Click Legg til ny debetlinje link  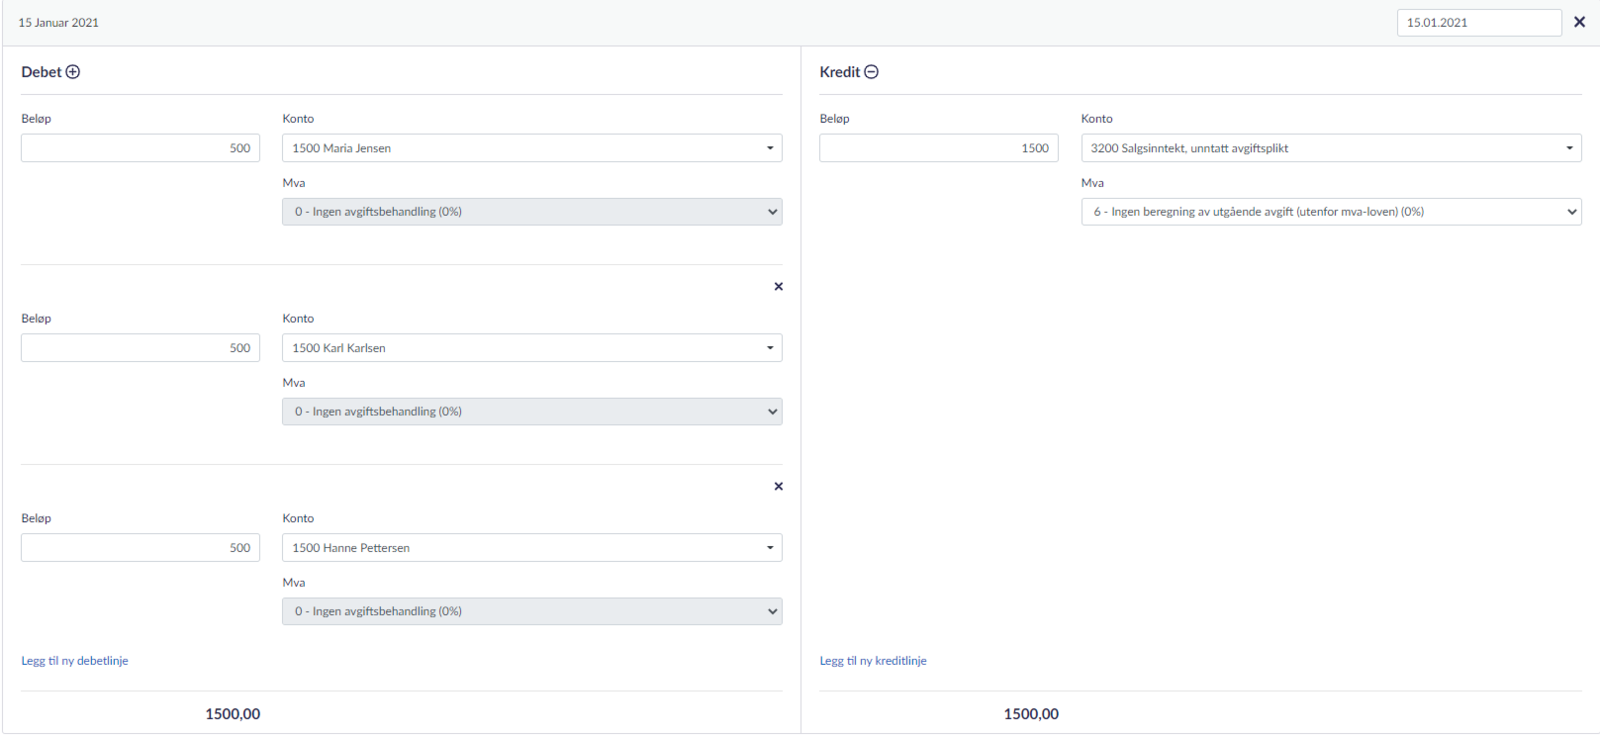pyautogui.click(x=75, y=661)
